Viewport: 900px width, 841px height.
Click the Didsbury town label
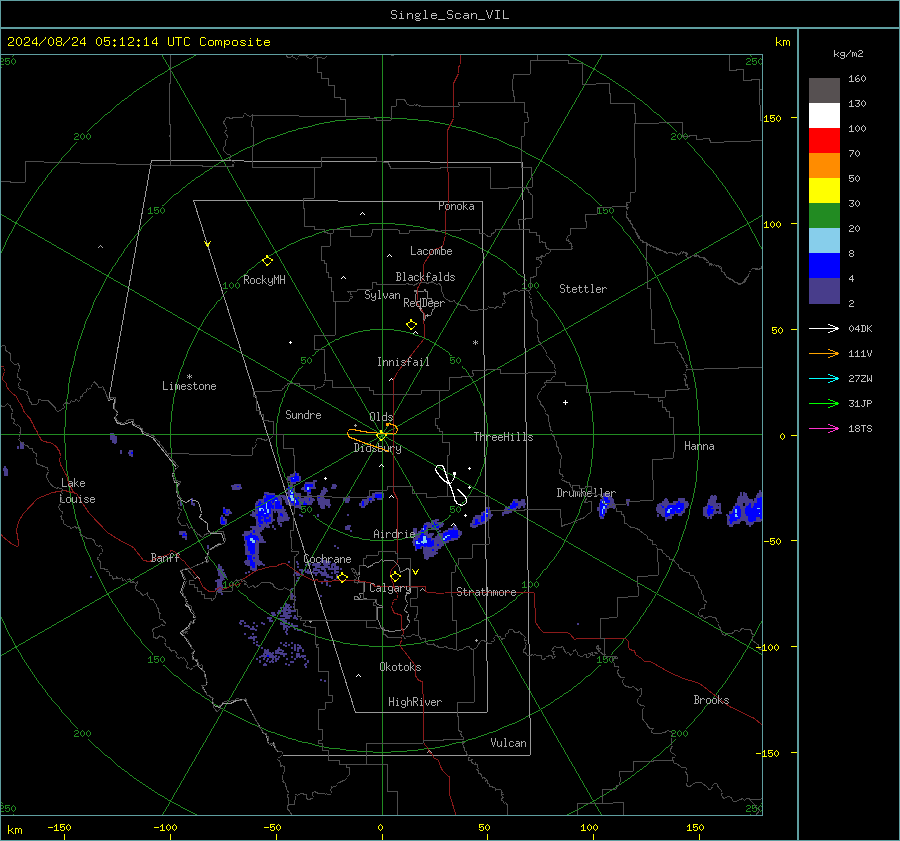point(377,448)
